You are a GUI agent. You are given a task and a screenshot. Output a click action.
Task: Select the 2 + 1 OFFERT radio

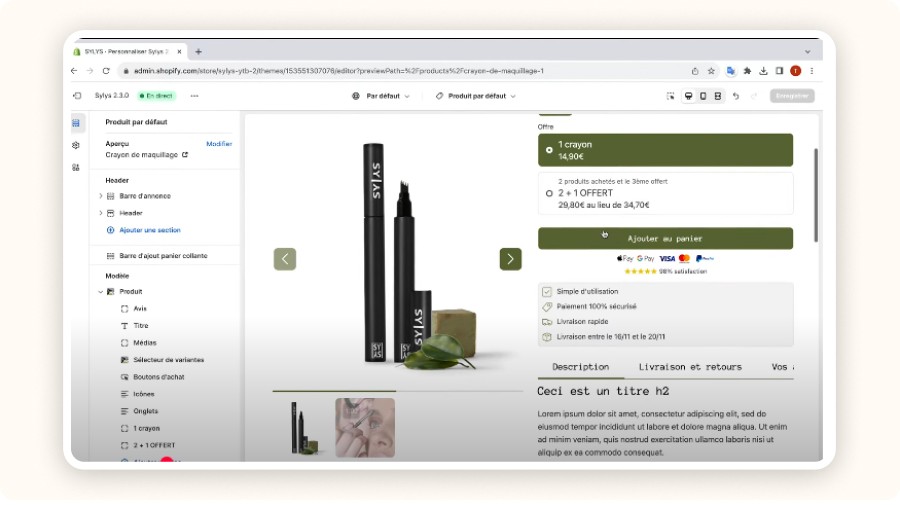tap(549, 193)
